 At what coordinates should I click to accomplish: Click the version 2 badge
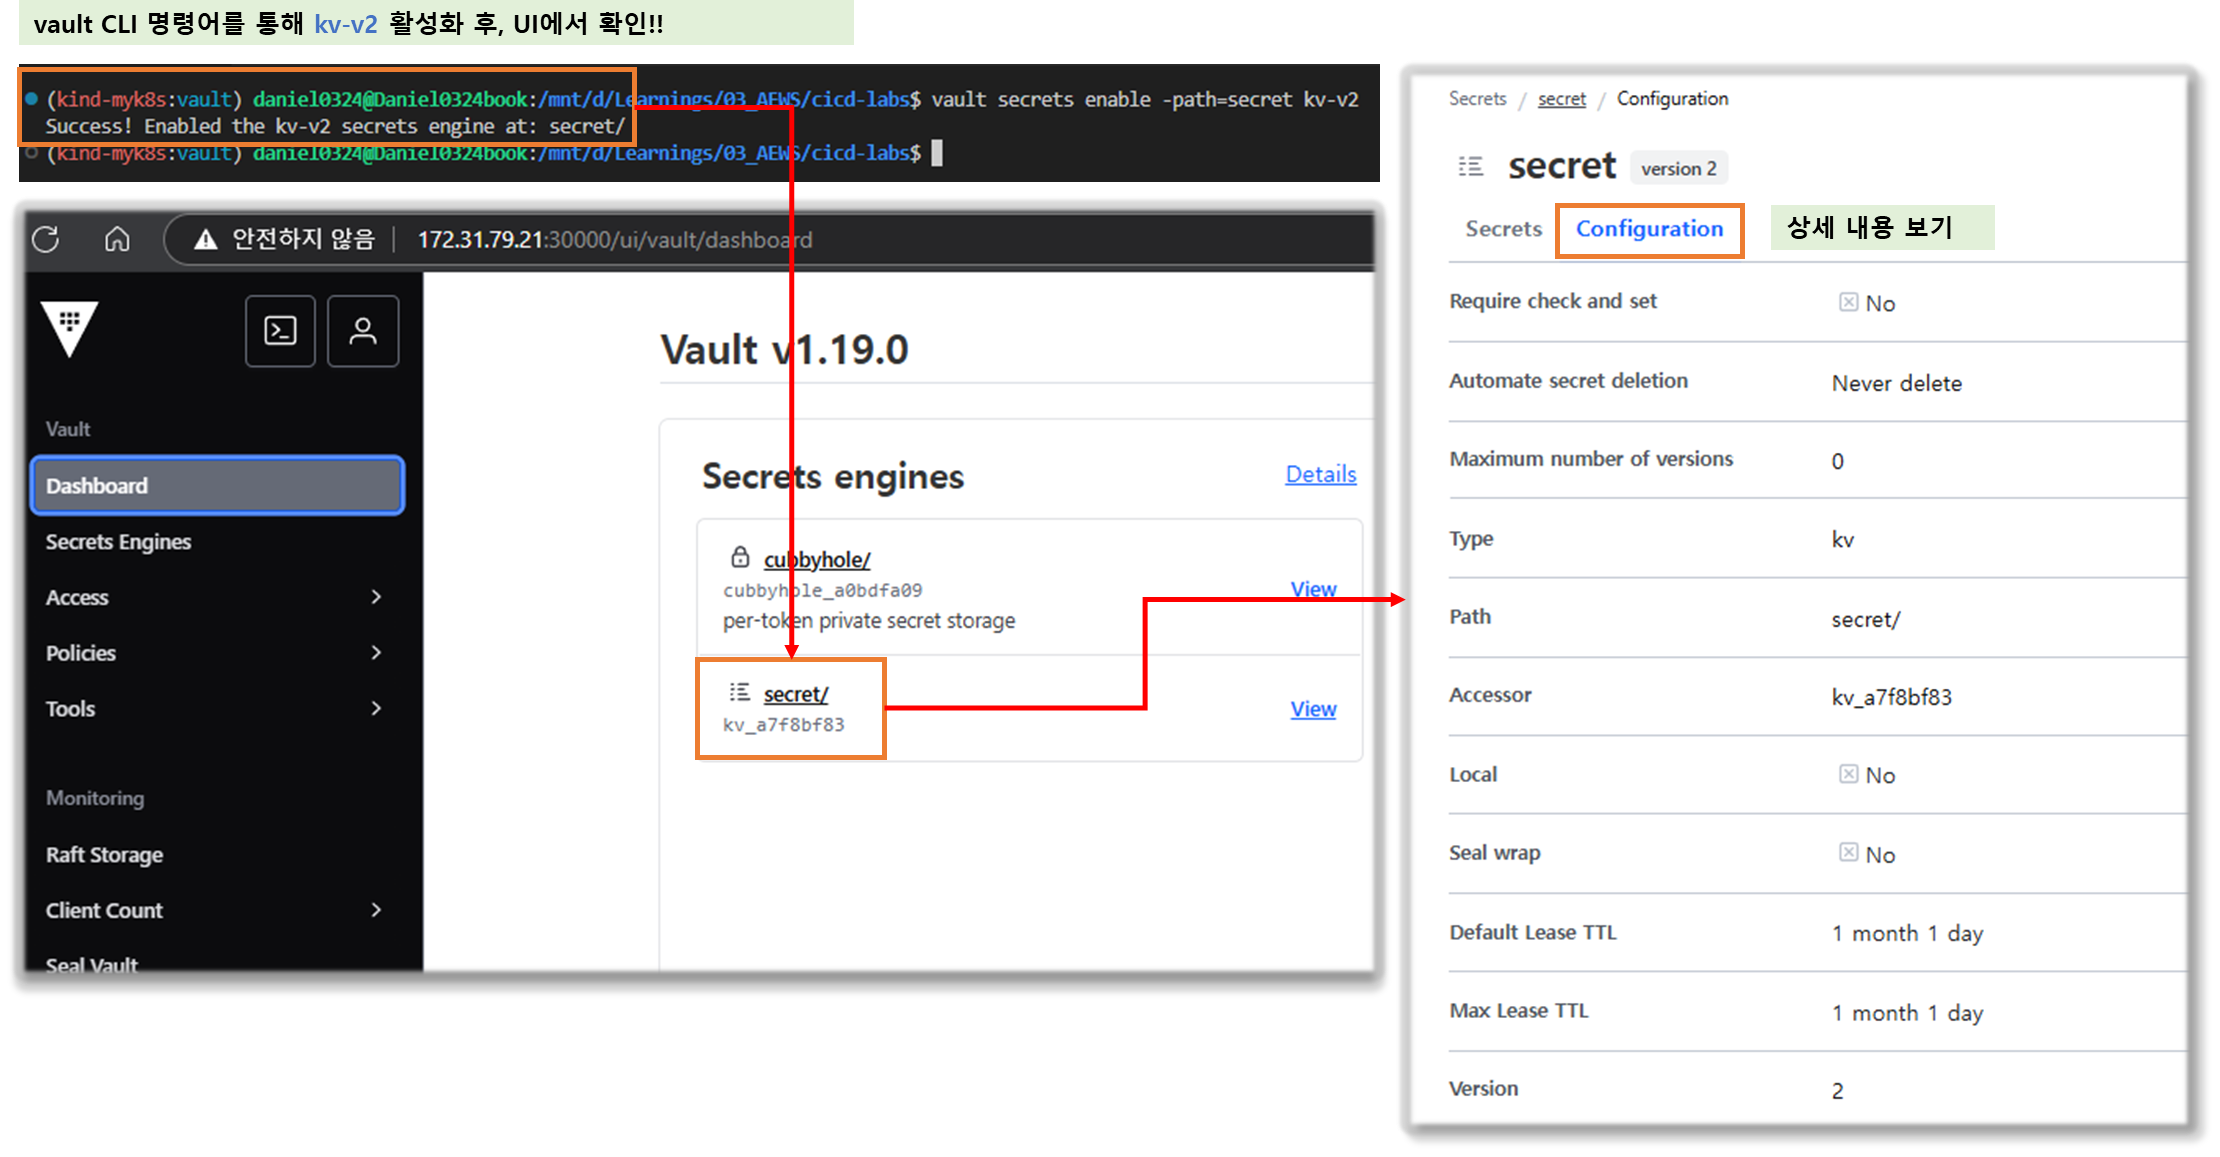tap(1679, 168)
